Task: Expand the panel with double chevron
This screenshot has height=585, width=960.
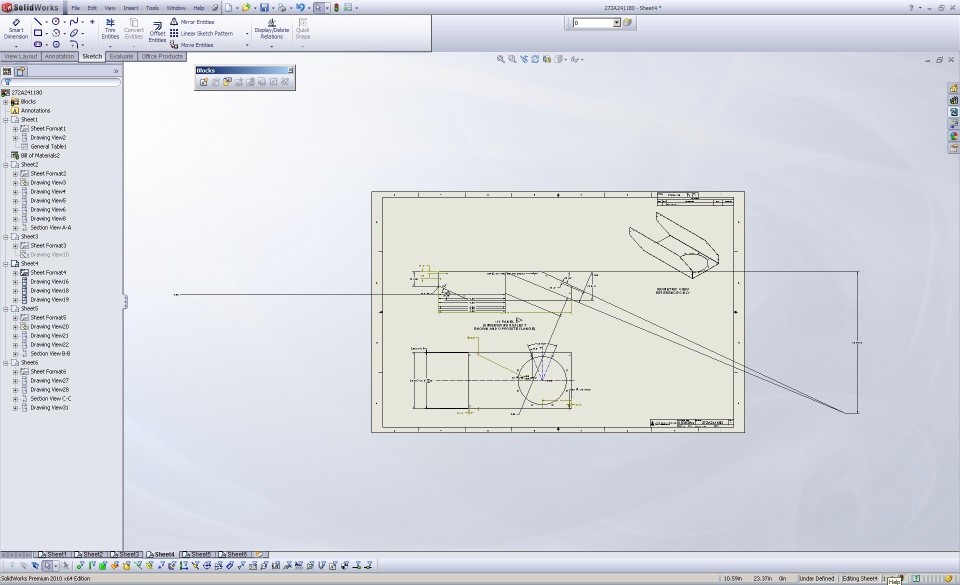Action: 116,72
